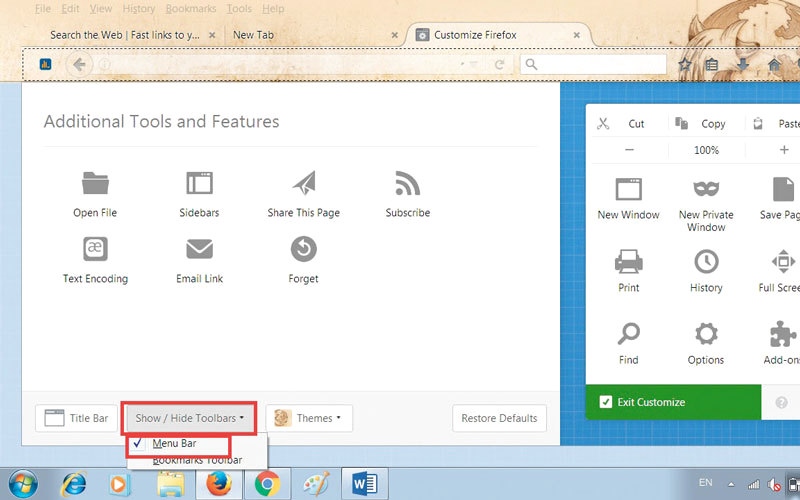Click the Open File folder icon
The image size is (800, 500).
pos(95,185)
